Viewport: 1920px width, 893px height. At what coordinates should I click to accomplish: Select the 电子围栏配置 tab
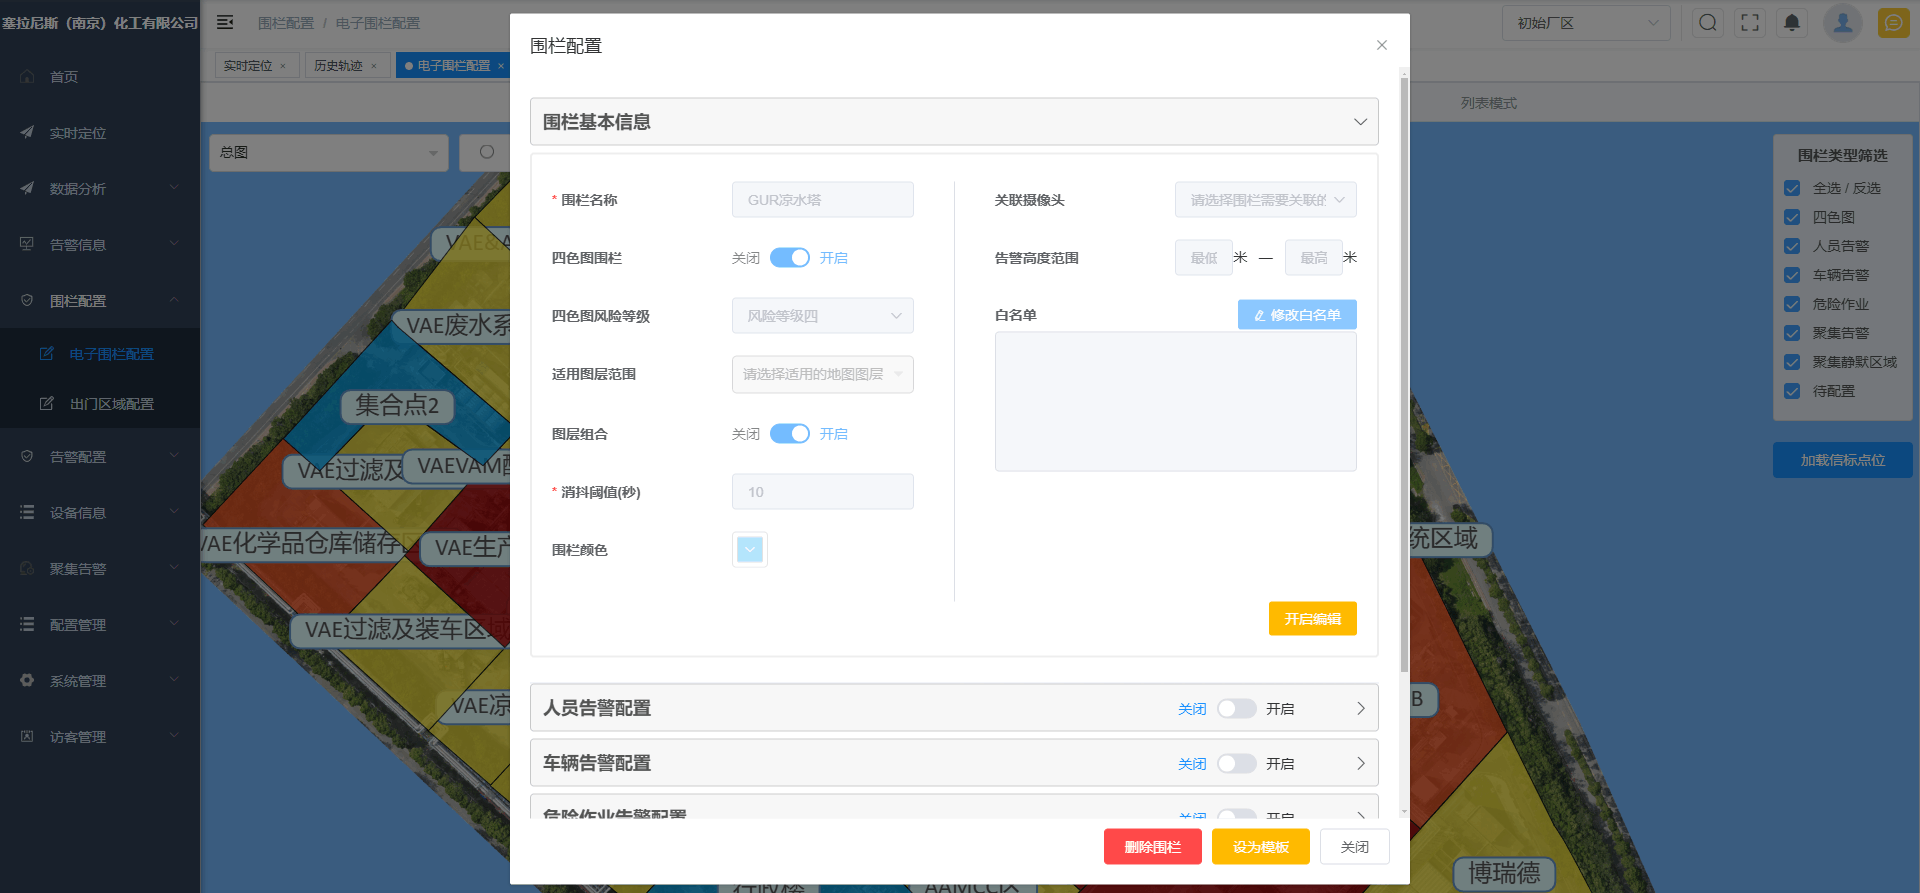[x=454, y=66]
